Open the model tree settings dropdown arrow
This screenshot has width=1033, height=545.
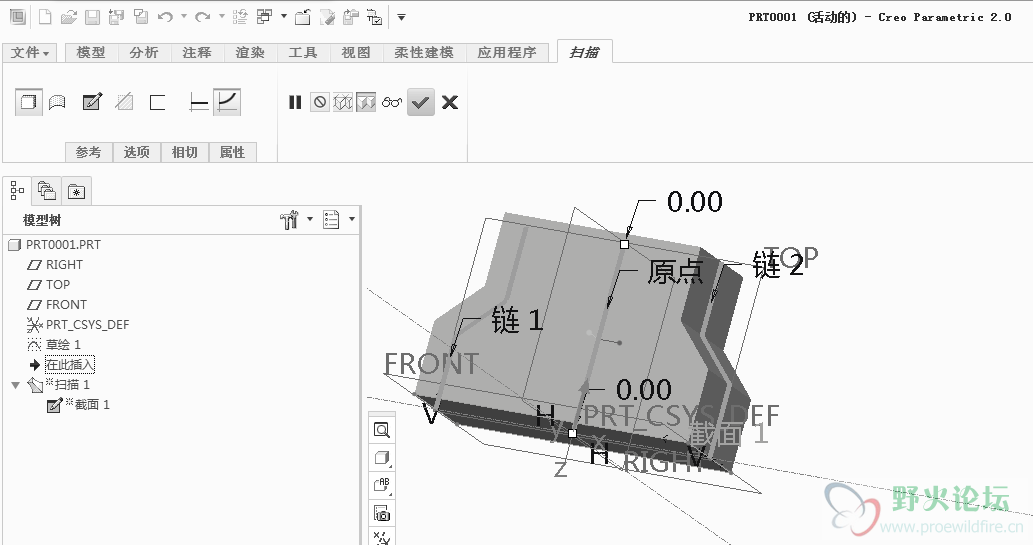coord(310,219)
